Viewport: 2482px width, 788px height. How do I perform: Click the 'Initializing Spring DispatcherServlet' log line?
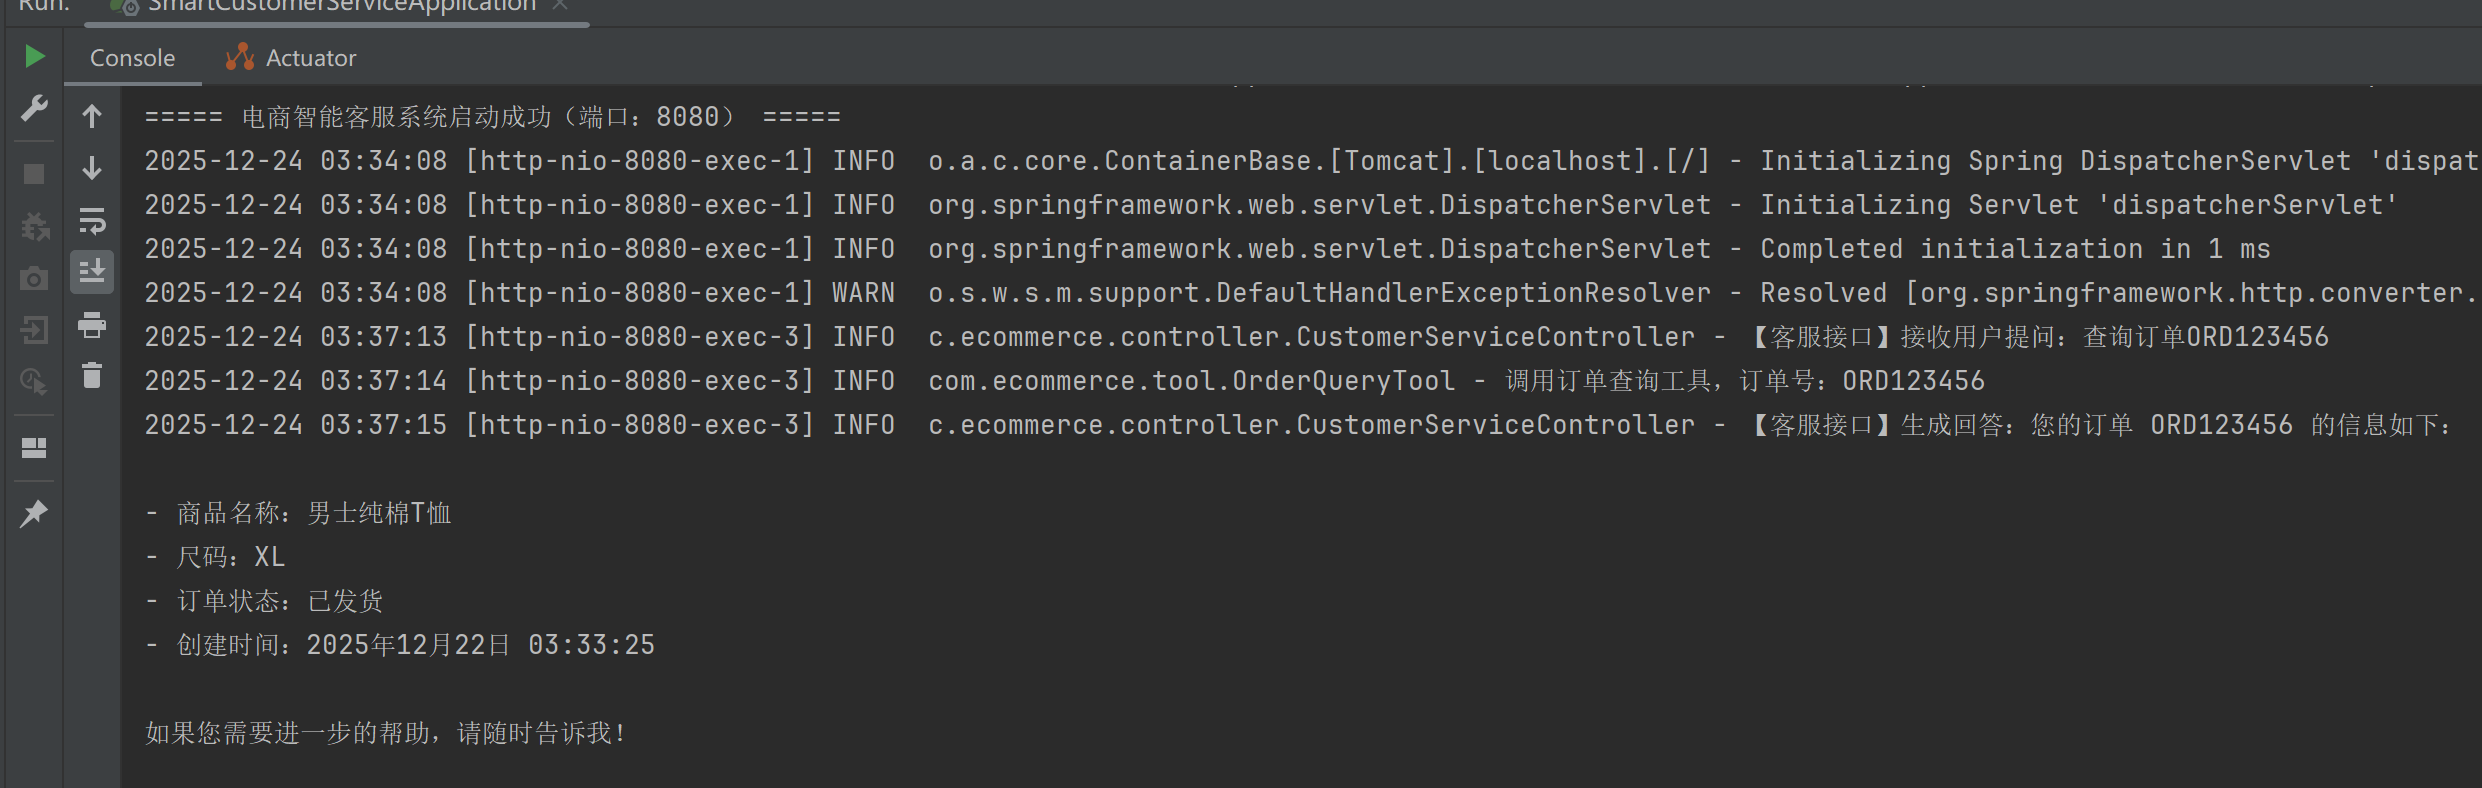coord(1311,161)
